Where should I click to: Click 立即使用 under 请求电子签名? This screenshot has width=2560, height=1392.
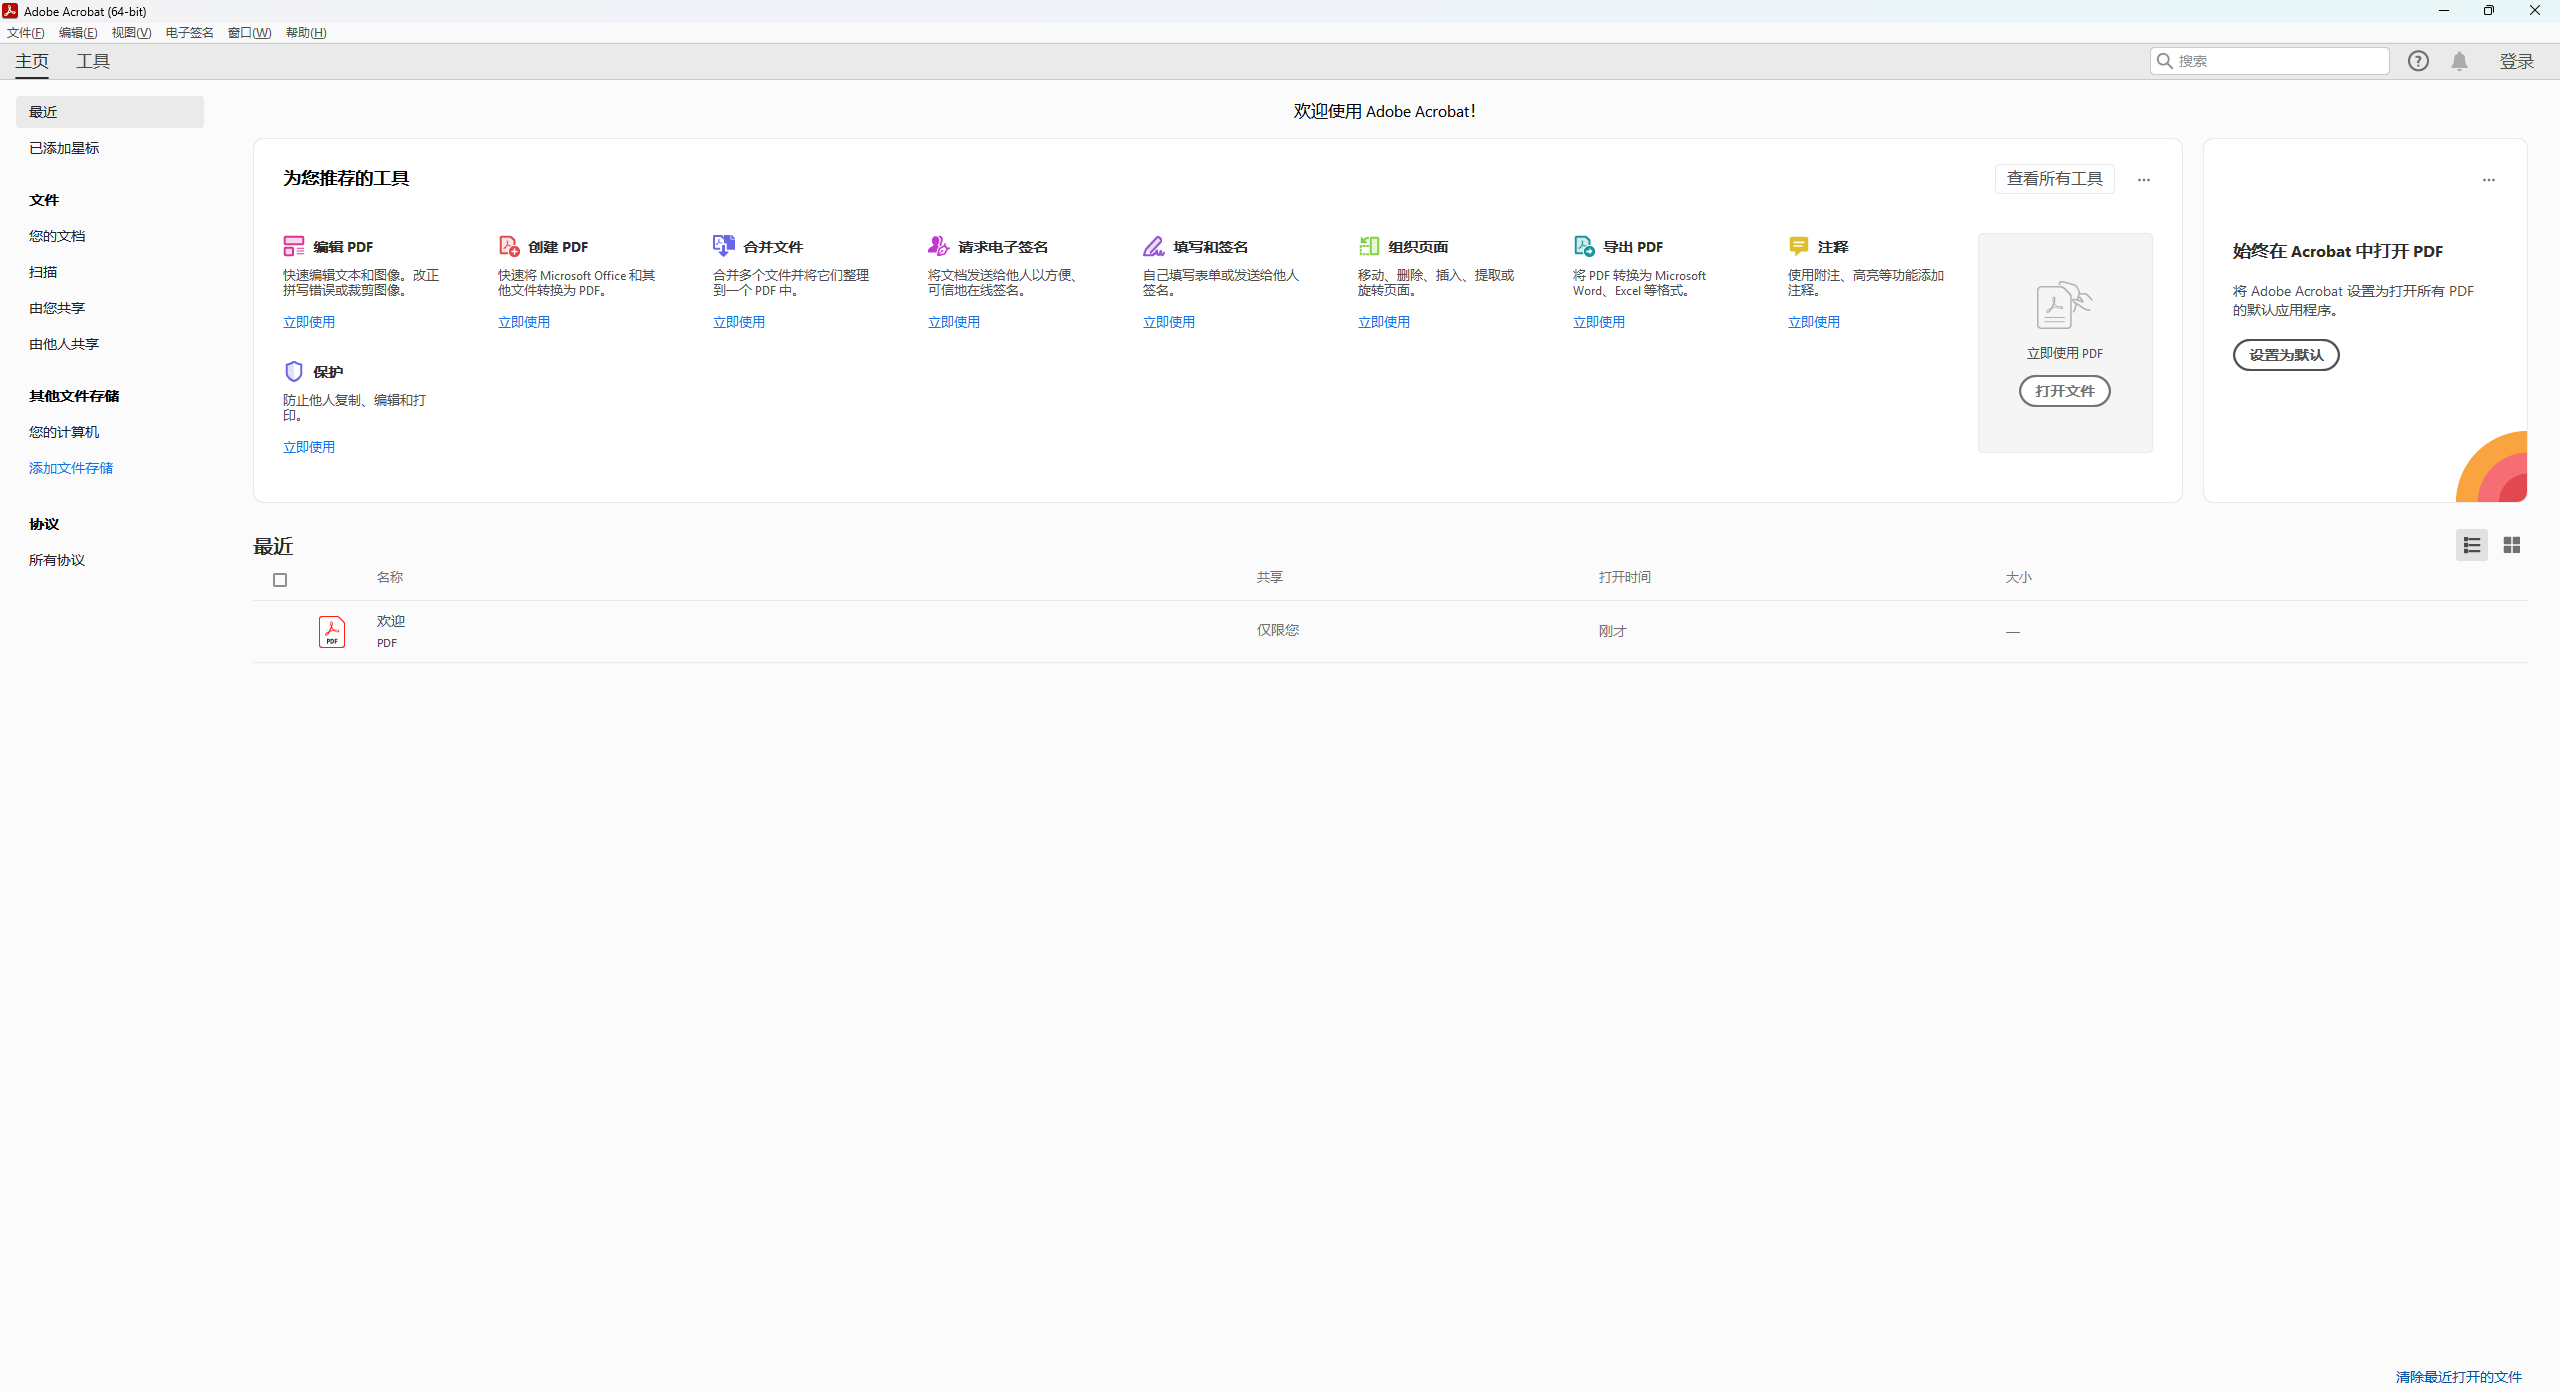(x=954, y=322)
